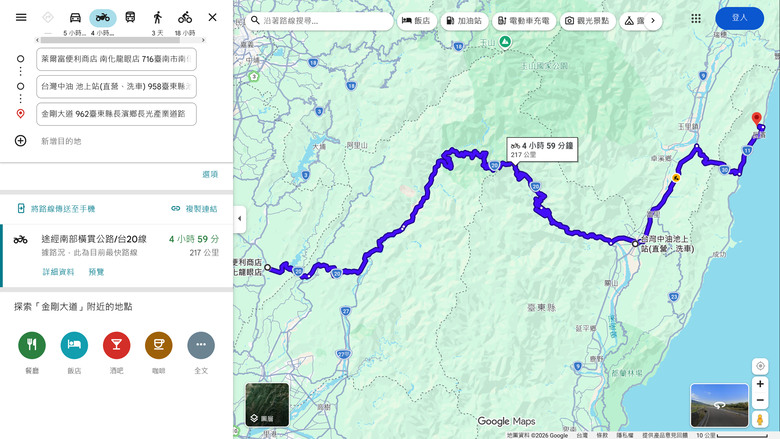Edit destination 金剛大道 field
This screenshot has width=780, height=439.
point(116,114)
